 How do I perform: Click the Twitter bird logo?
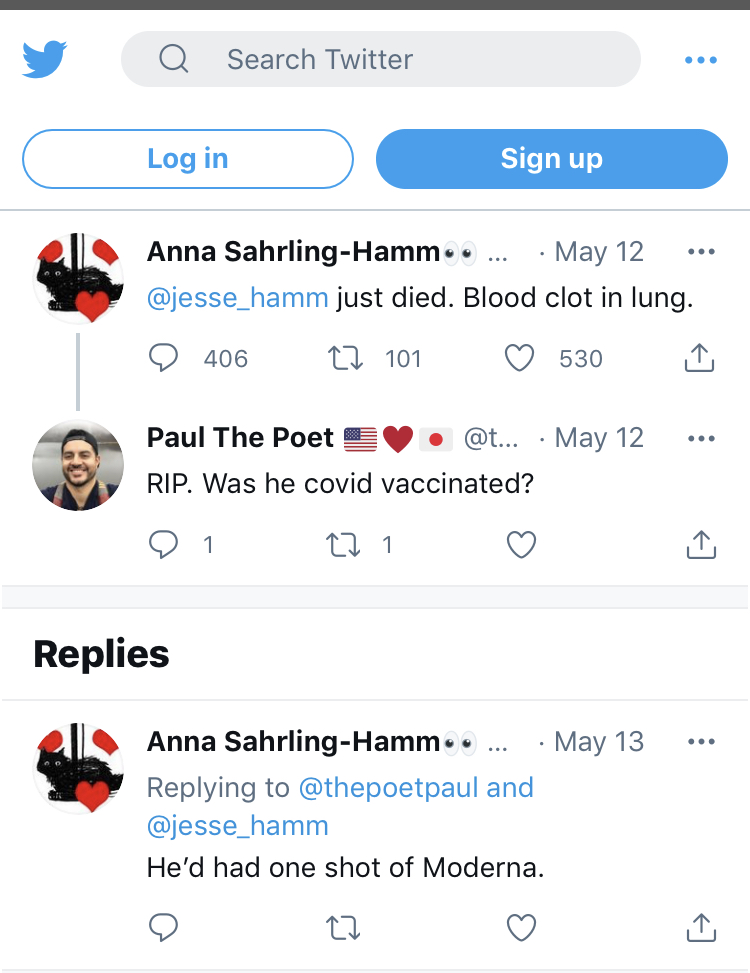tap(45, 60)
